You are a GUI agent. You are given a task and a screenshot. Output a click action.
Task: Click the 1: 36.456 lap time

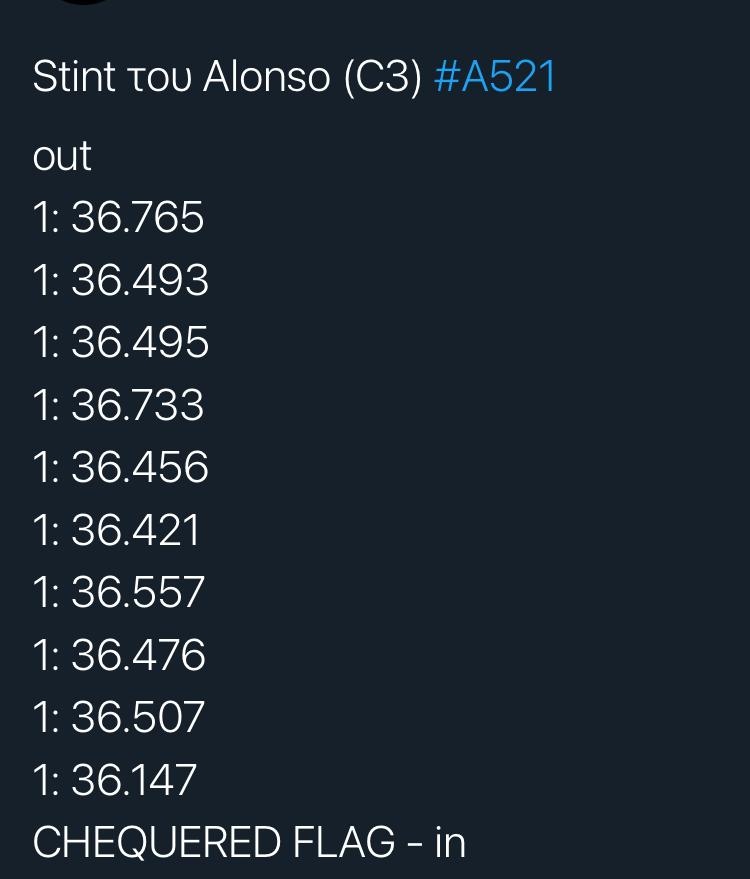pos(121,467)
